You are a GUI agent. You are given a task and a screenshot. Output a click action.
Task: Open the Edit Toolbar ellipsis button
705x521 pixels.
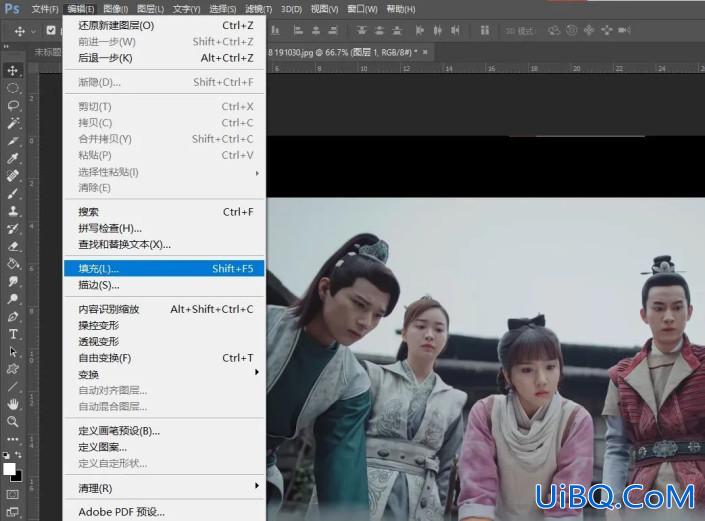[x=13, y=439]
